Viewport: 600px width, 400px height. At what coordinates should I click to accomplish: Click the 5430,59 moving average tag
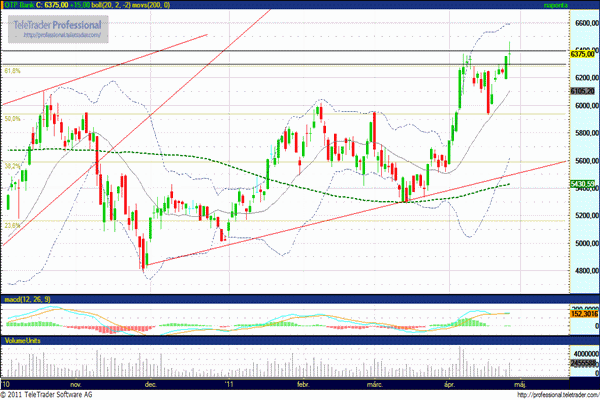(x=583, y=184)
